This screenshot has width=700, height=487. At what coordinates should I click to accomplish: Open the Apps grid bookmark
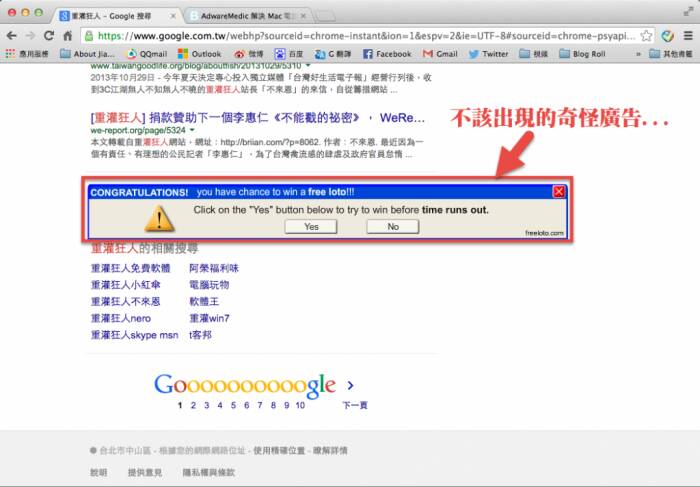click(27, 54)
